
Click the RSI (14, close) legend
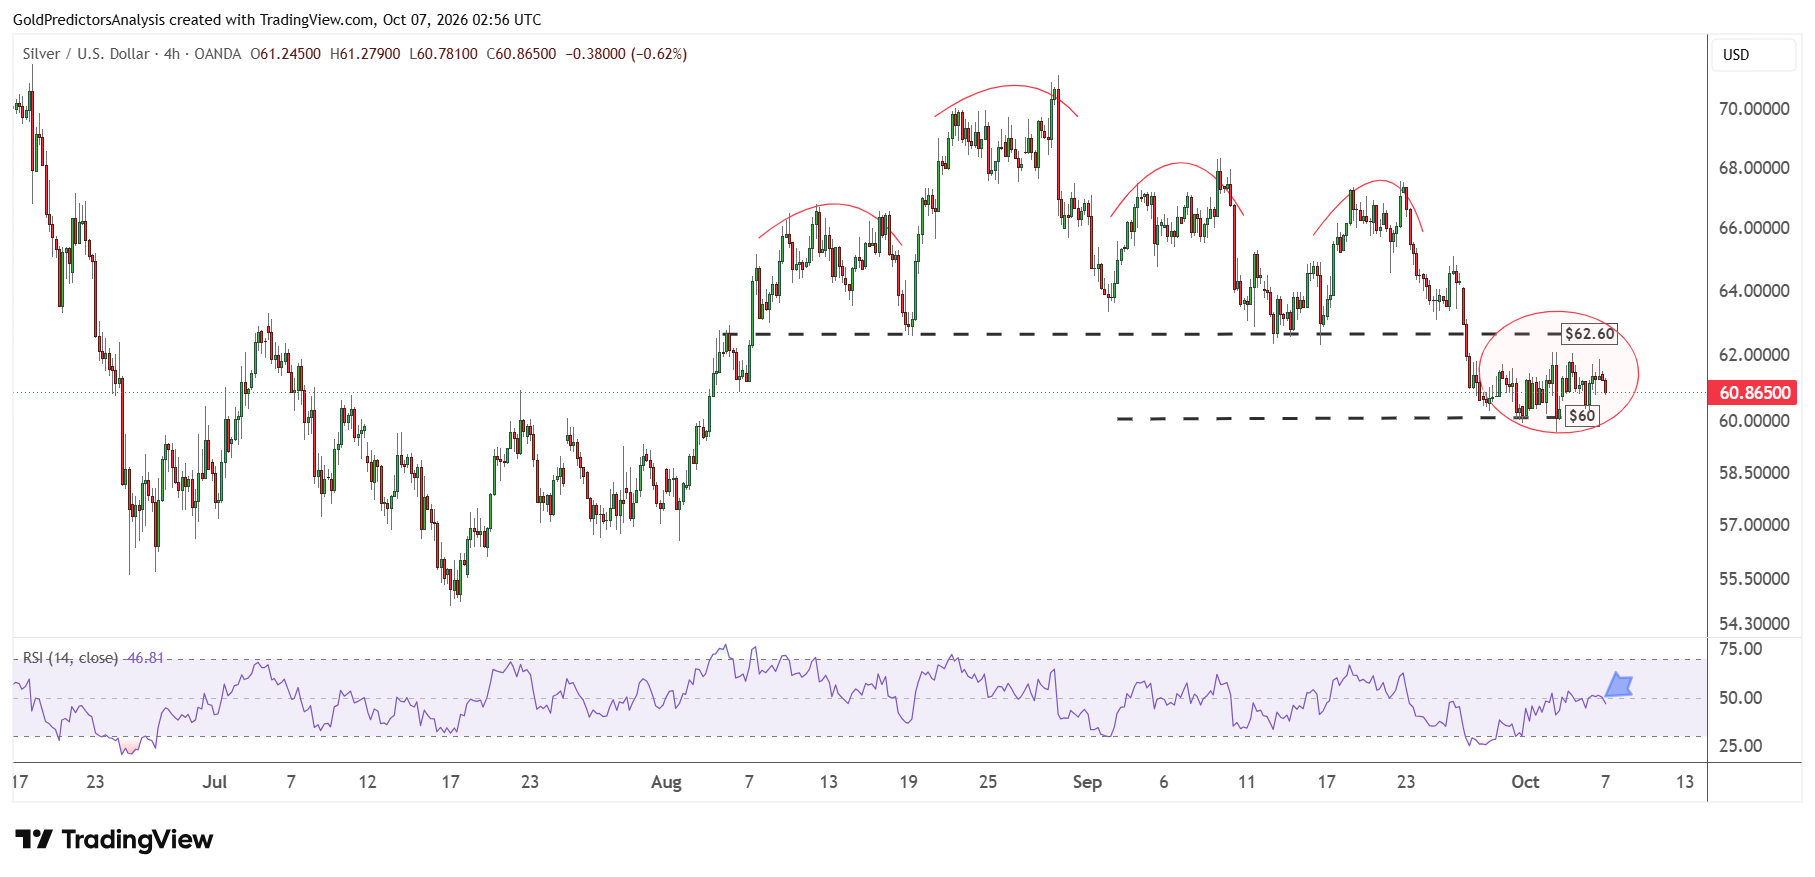click(x=70, y=658)
